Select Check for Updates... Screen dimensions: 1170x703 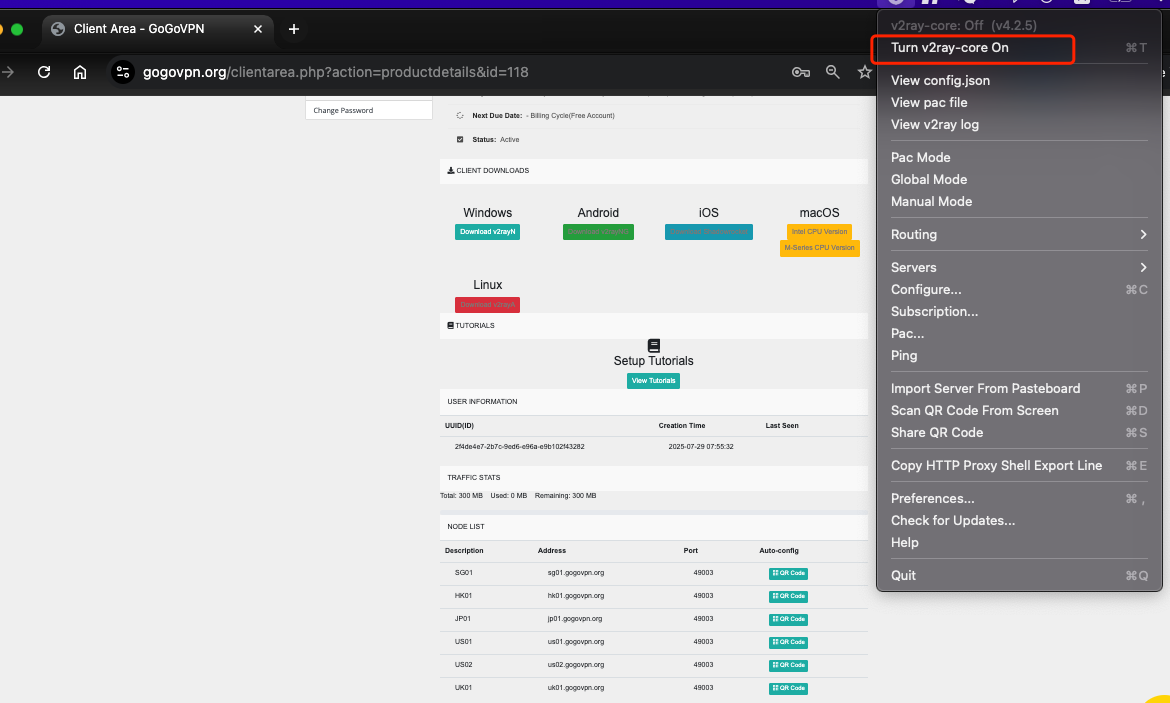tap(1019, 520)
